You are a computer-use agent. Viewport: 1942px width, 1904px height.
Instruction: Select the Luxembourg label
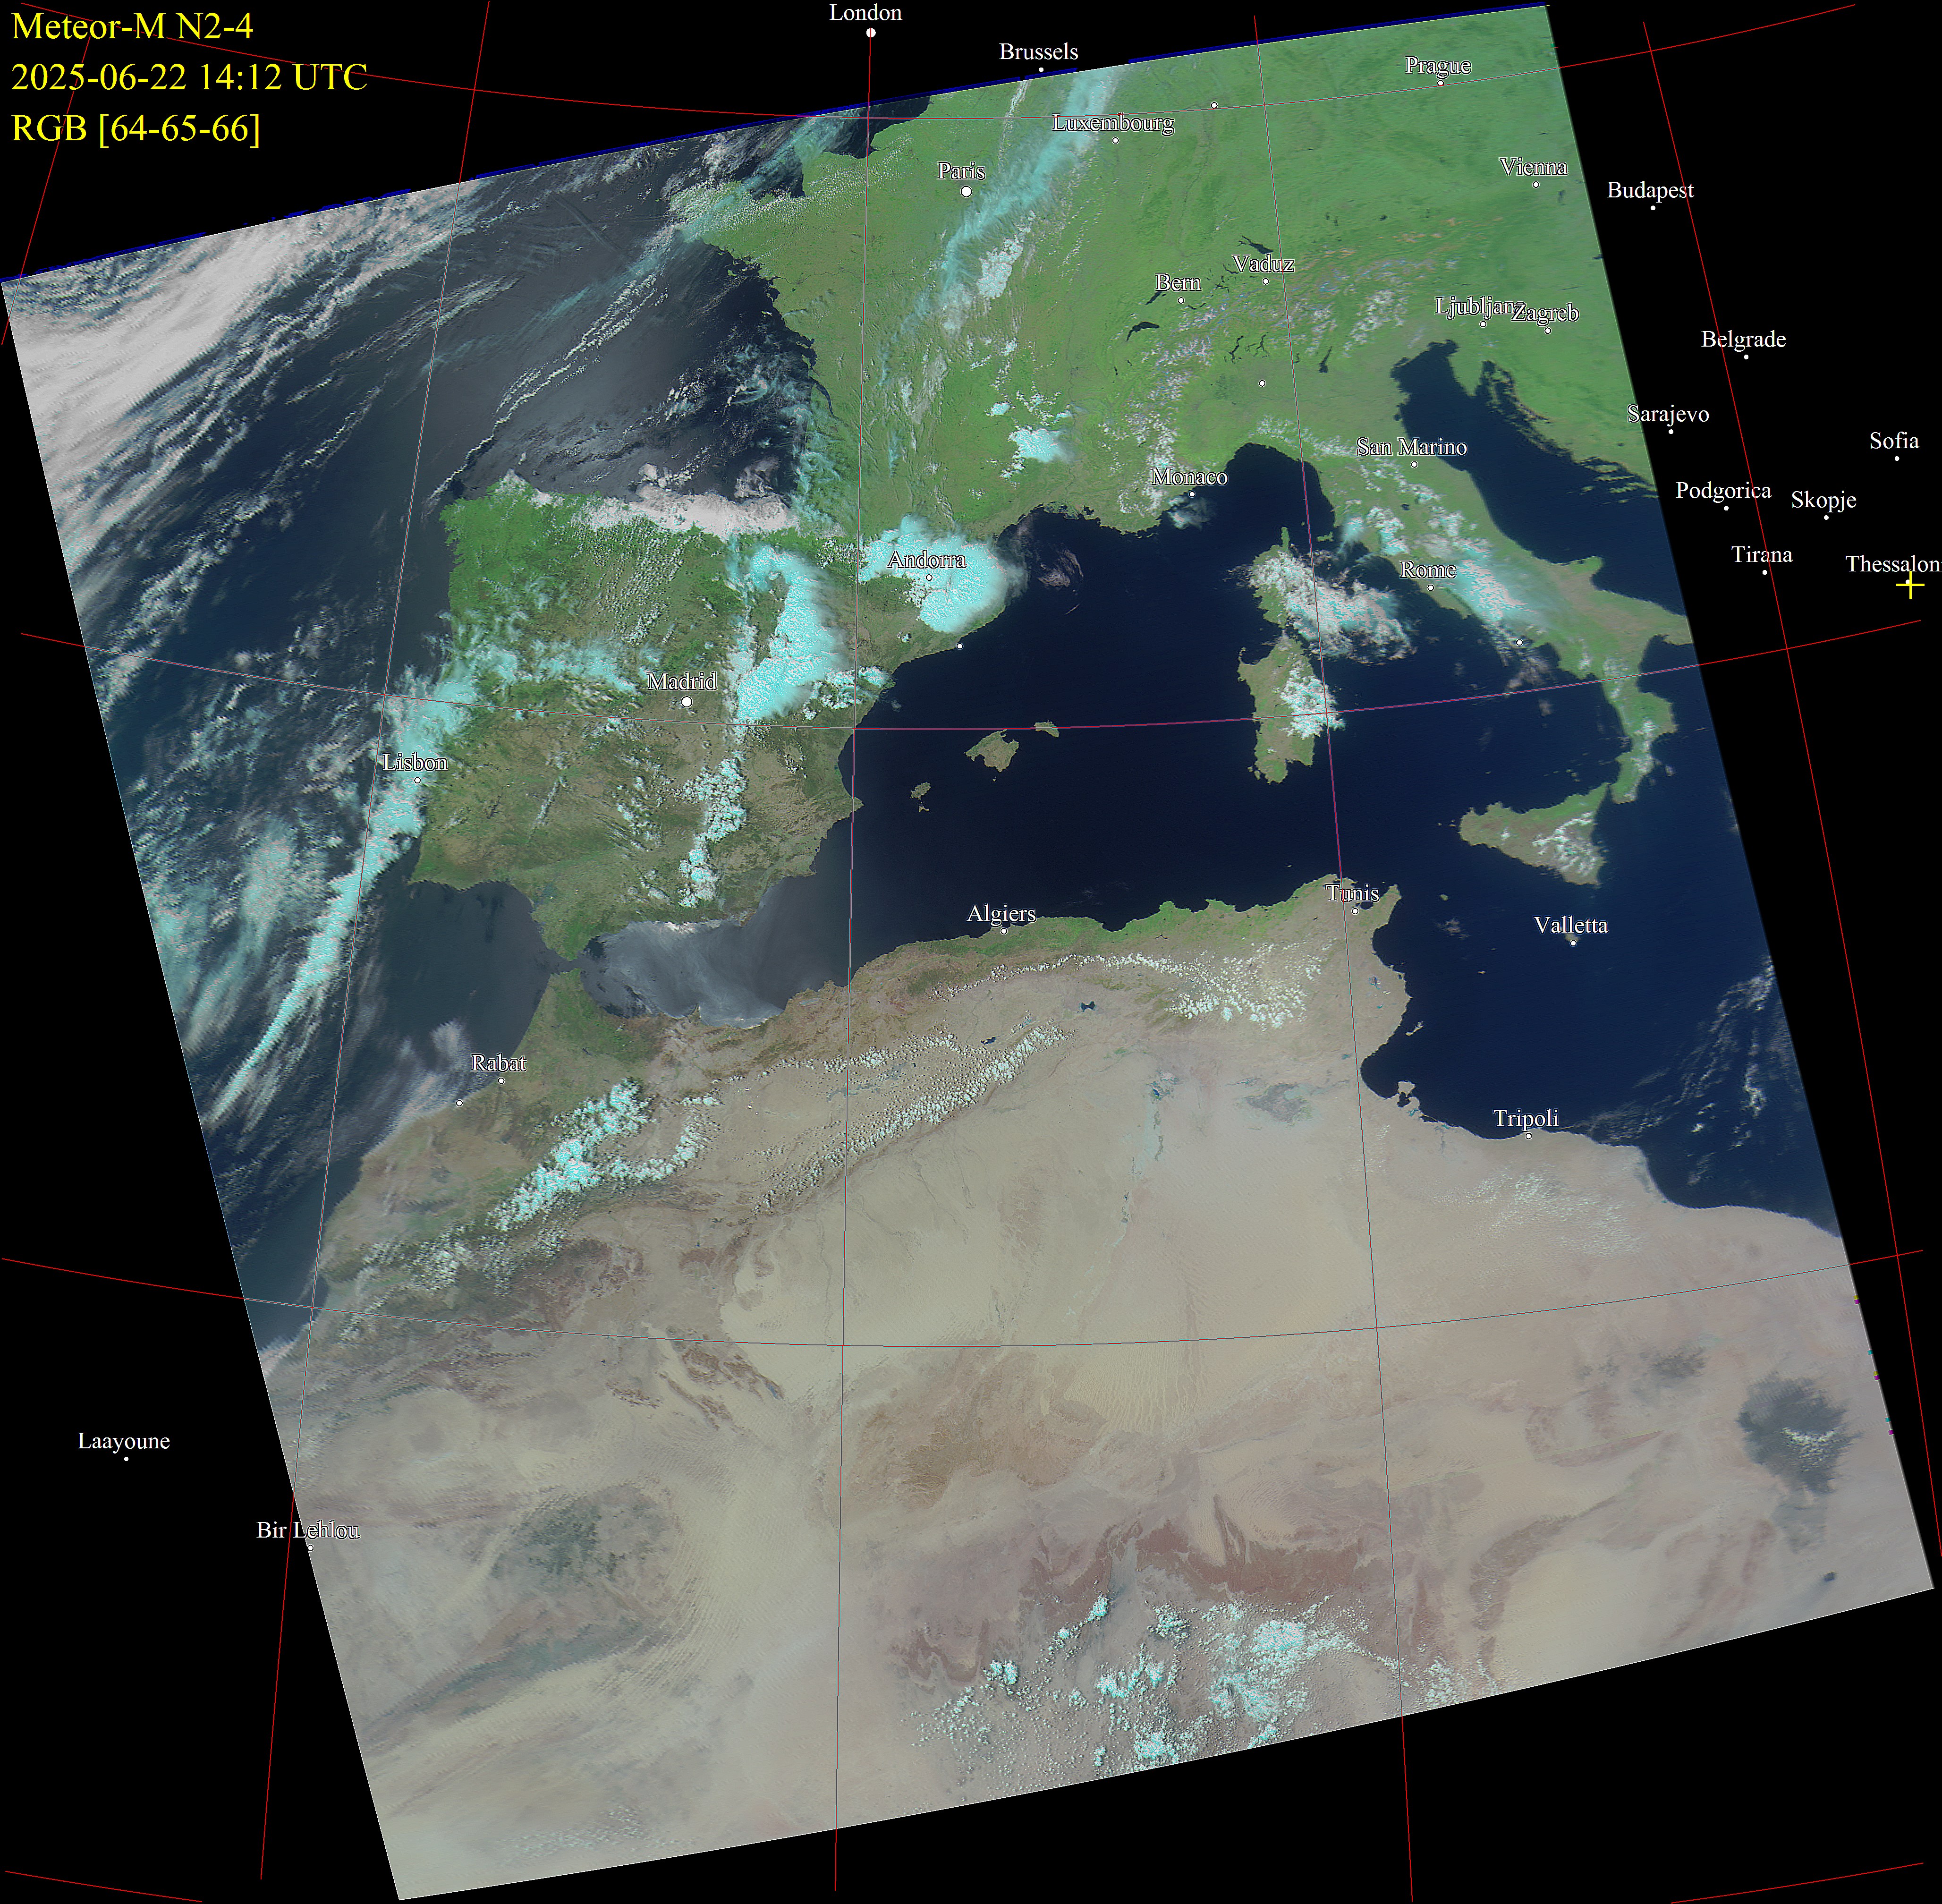(1113, 123)
